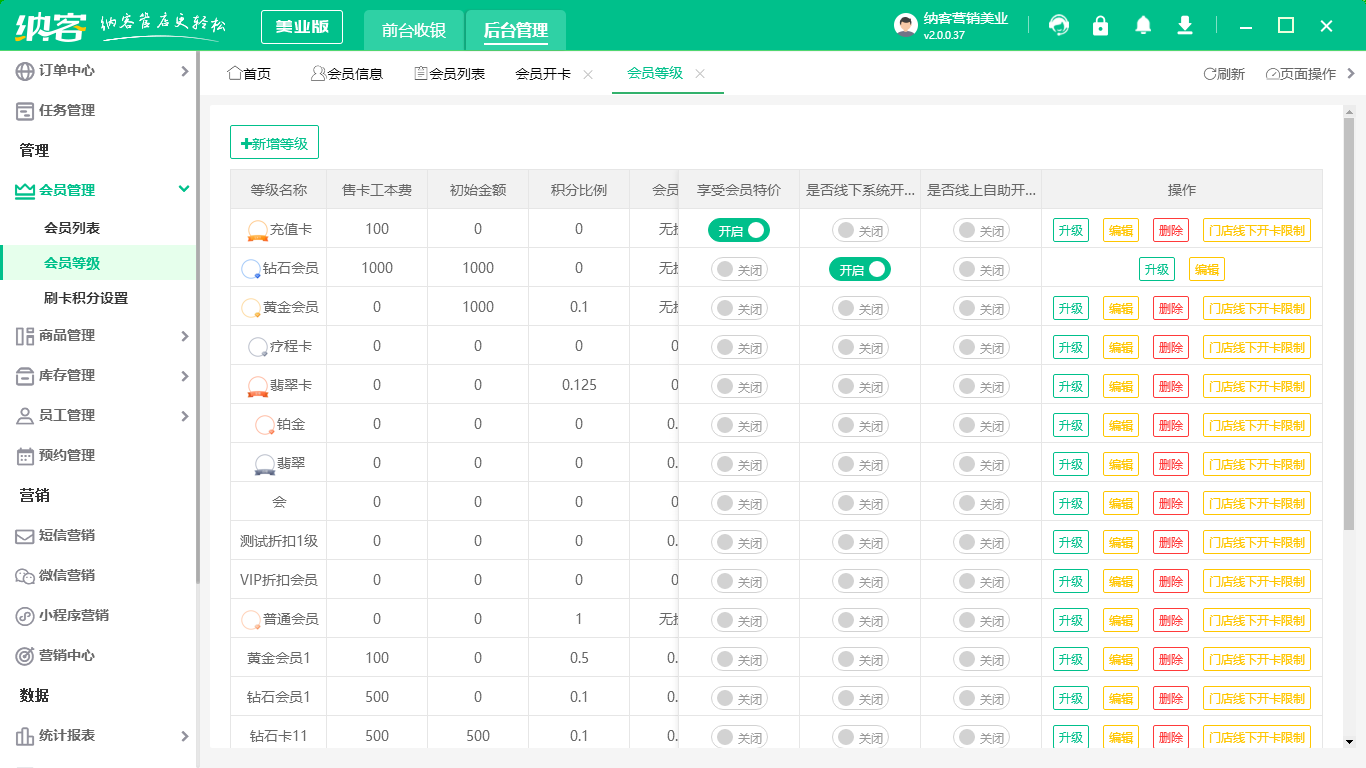Switch to 前台收银 top tab
Screen dimensions: 1366x768
(x=414, y=30)
